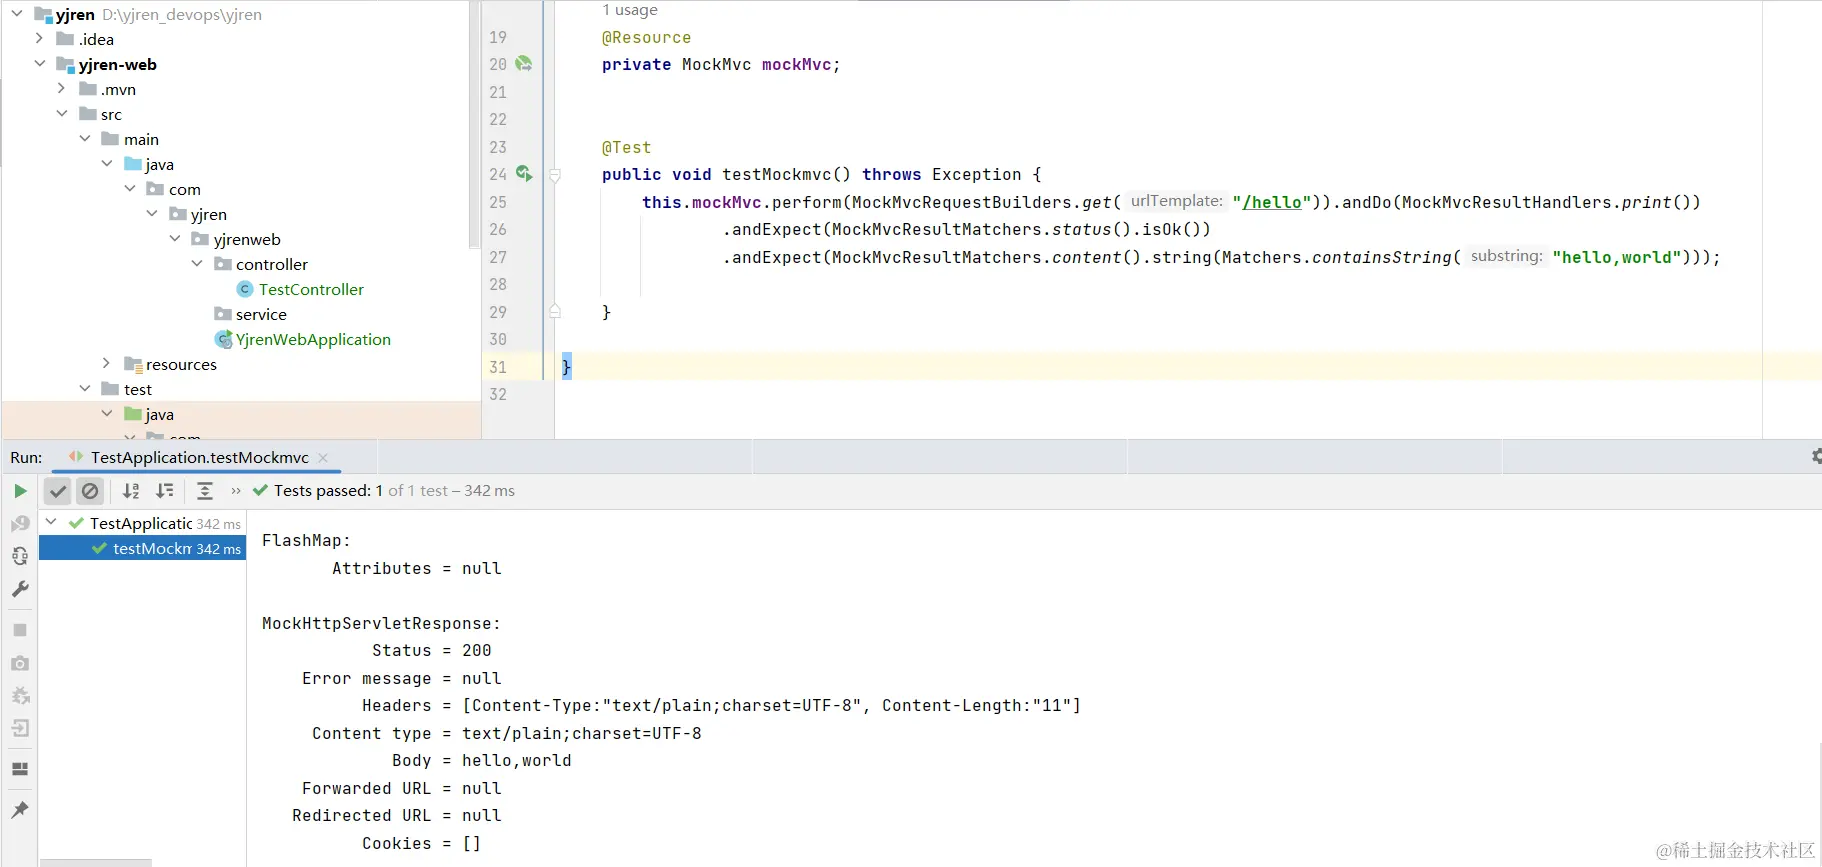This screenshot has height=867, width=1822.
Task: Click the @Test annotation
Action: 626,148
